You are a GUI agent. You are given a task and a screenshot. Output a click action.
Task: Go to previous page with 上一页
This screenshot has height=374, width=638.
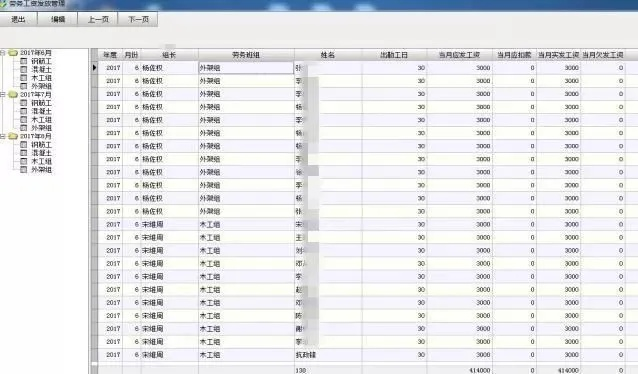[98, 19]
